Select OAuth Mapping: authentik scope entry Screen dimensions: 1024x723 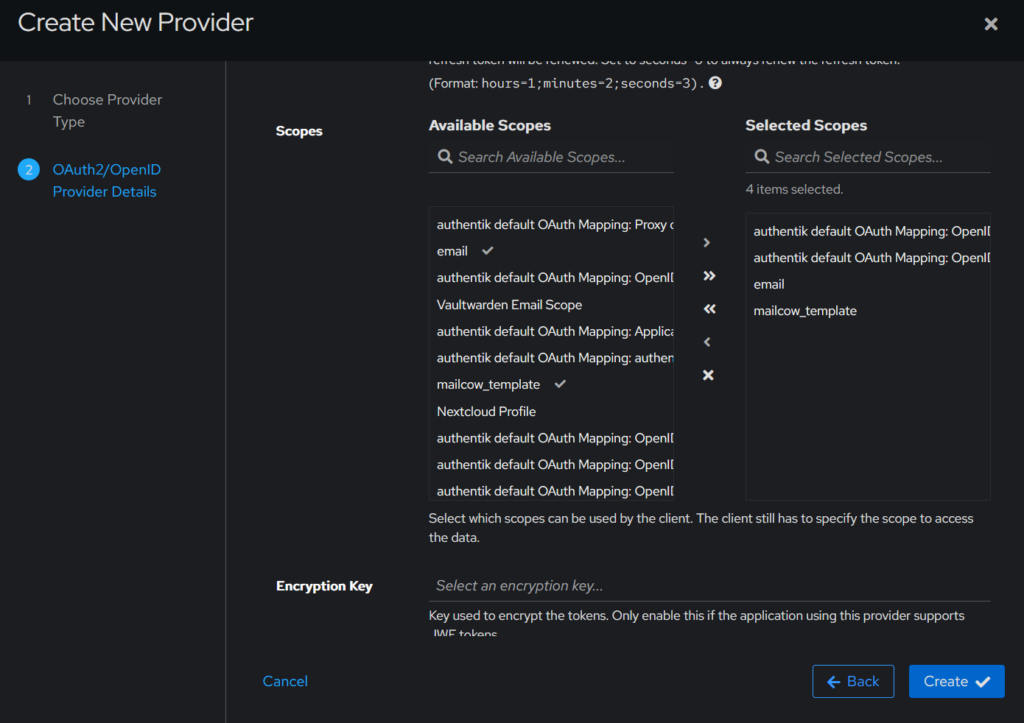point(551,358)
